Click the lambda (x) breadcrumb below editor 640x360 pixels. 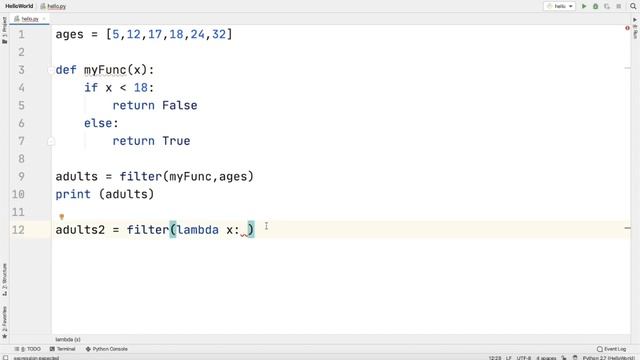coord(68,340)
